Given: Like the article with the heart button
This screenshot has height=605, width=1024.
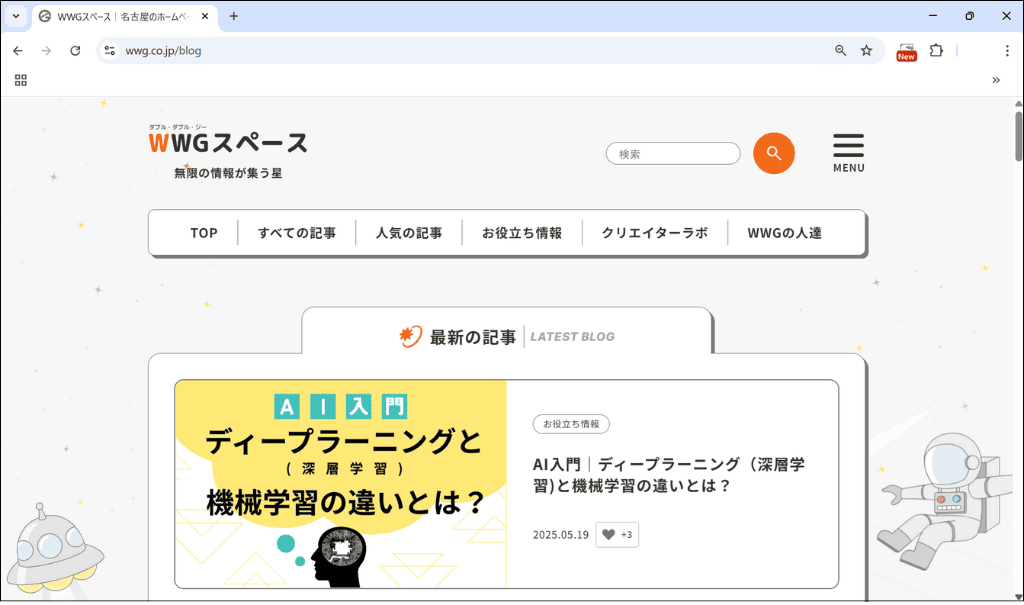Looking at the screenshot, I should (617, 534).
